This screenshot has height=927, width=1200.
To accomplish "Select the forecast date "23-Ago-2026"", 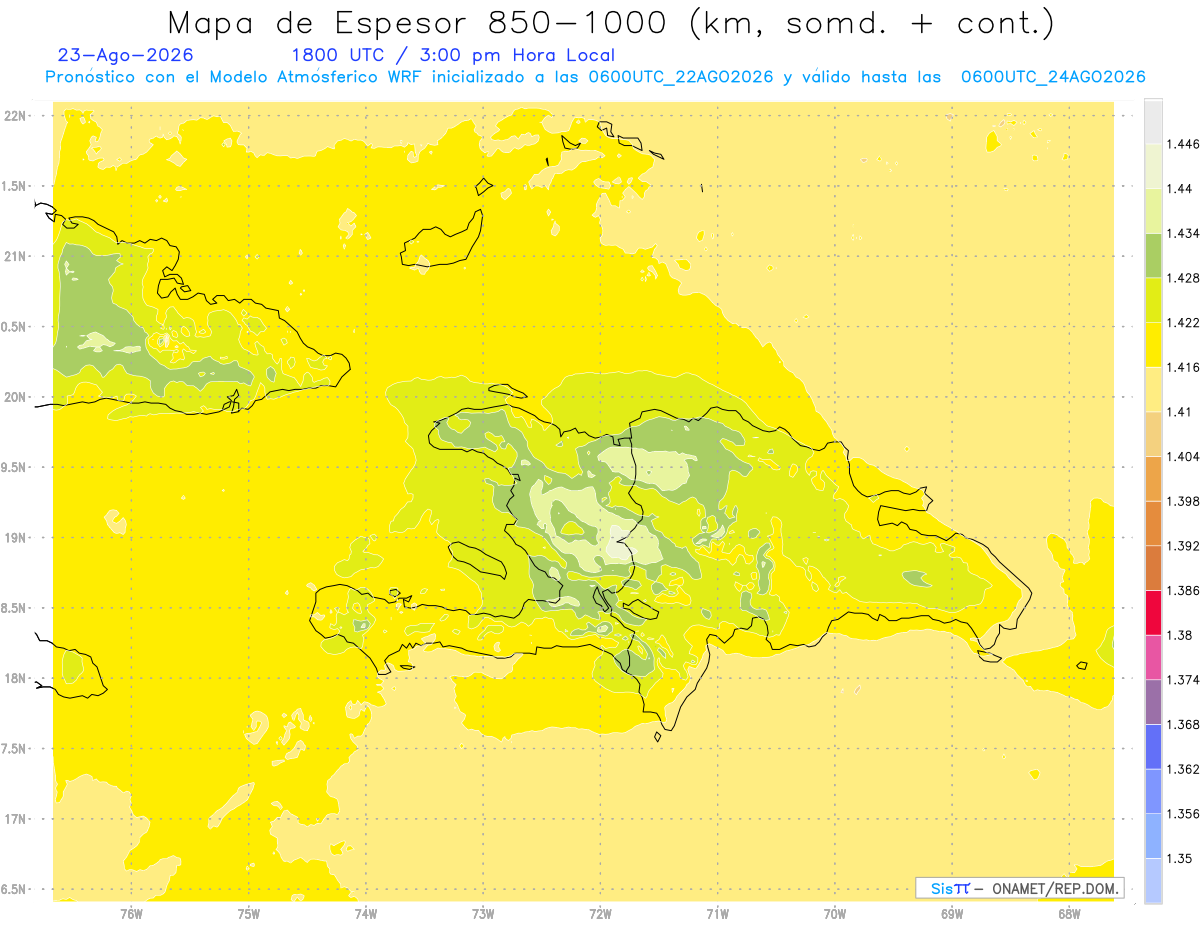I will (126, 56).
